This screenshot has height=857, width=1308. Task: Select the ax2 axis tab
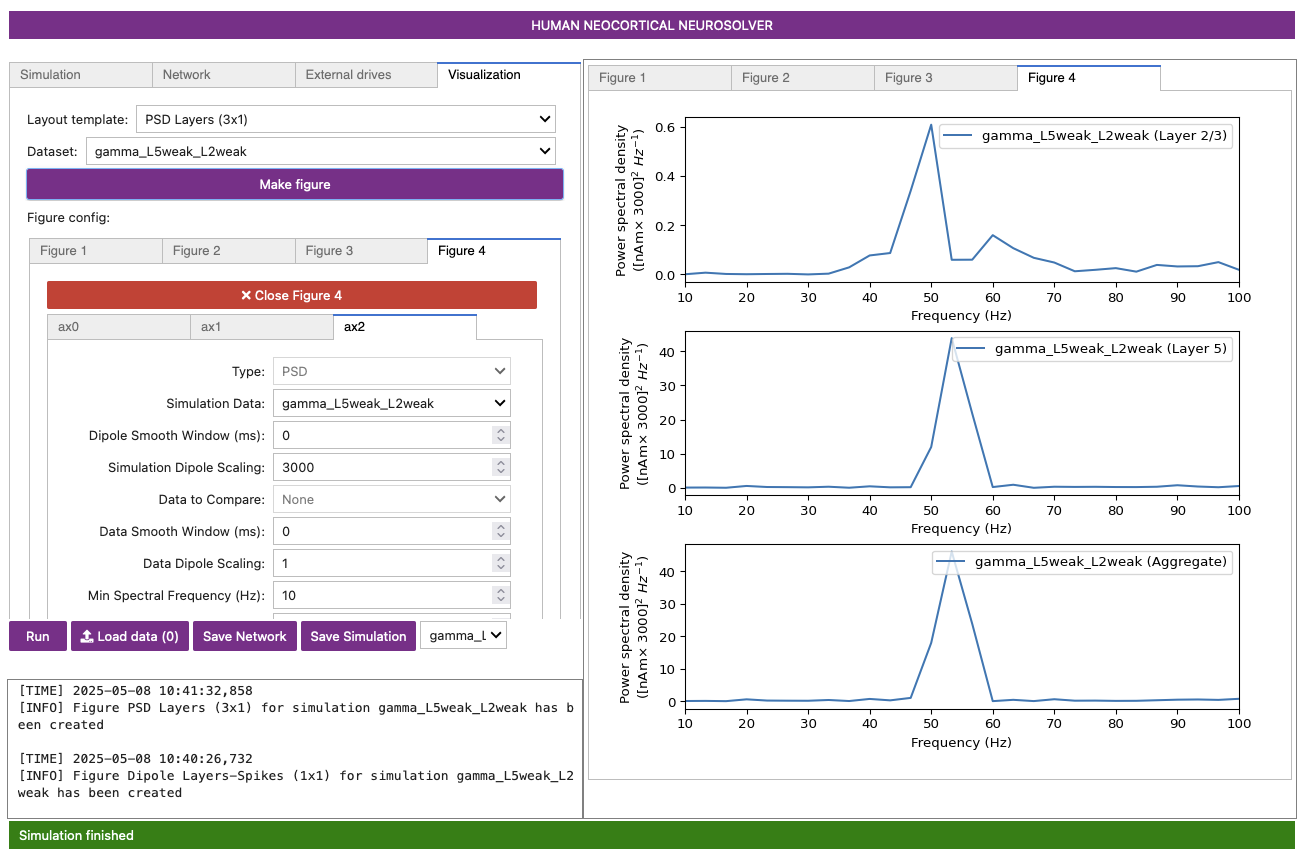pos(405,327)
